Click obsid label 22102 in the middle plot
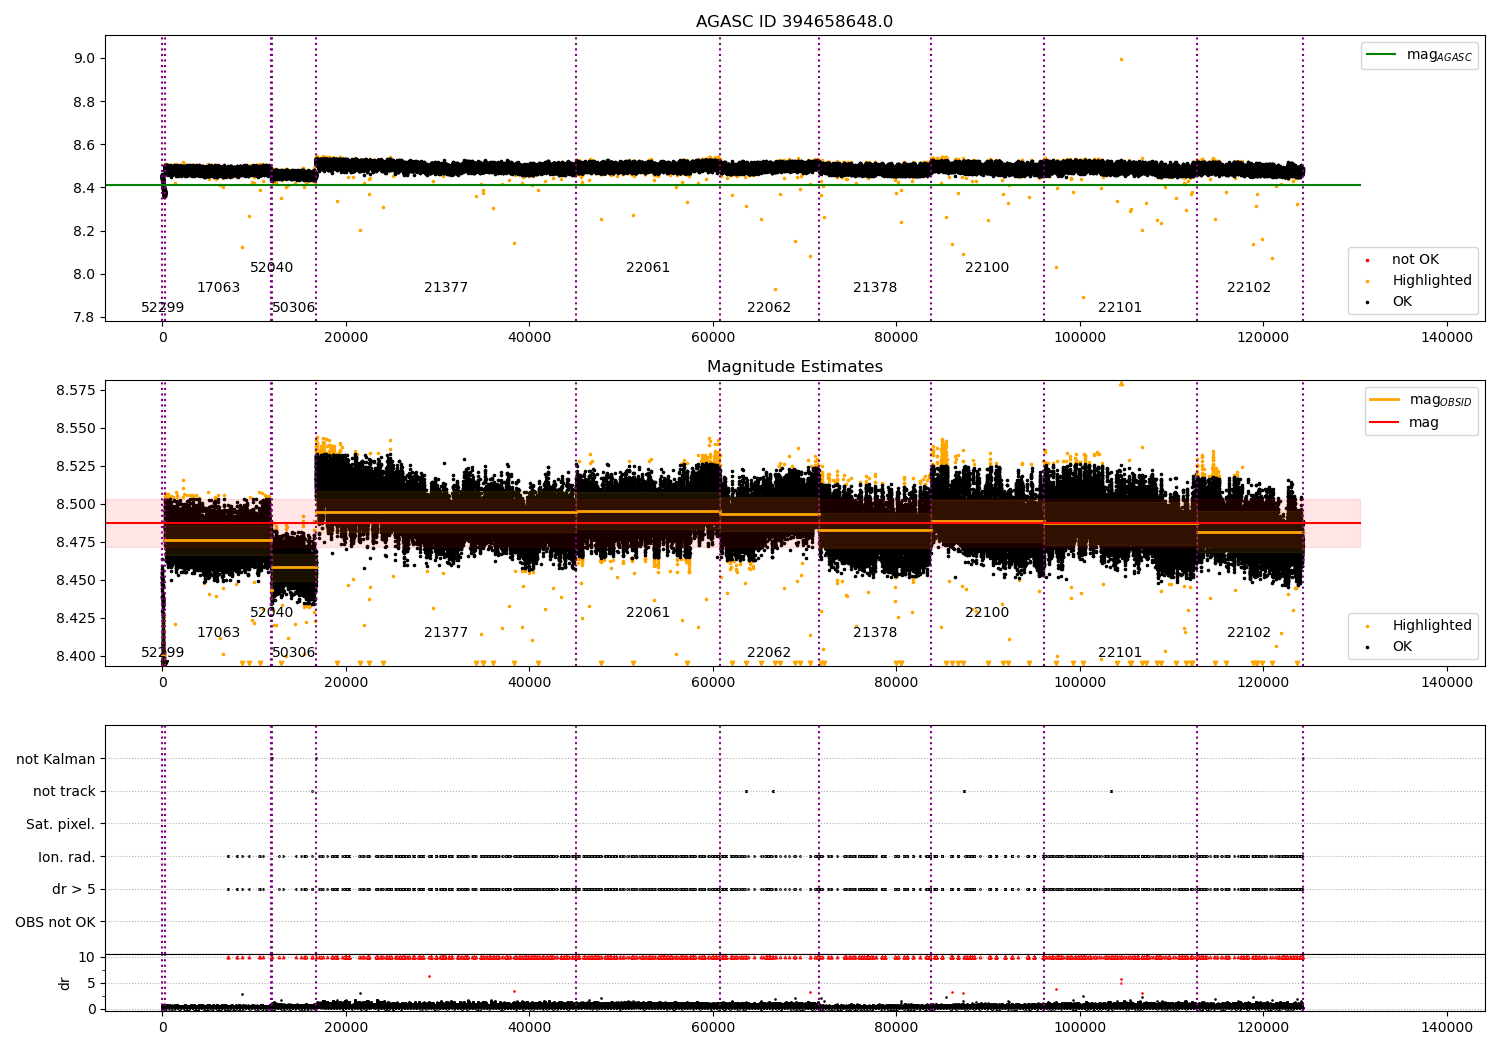Screen dimensions: 1500x1050 (1249, 632)
